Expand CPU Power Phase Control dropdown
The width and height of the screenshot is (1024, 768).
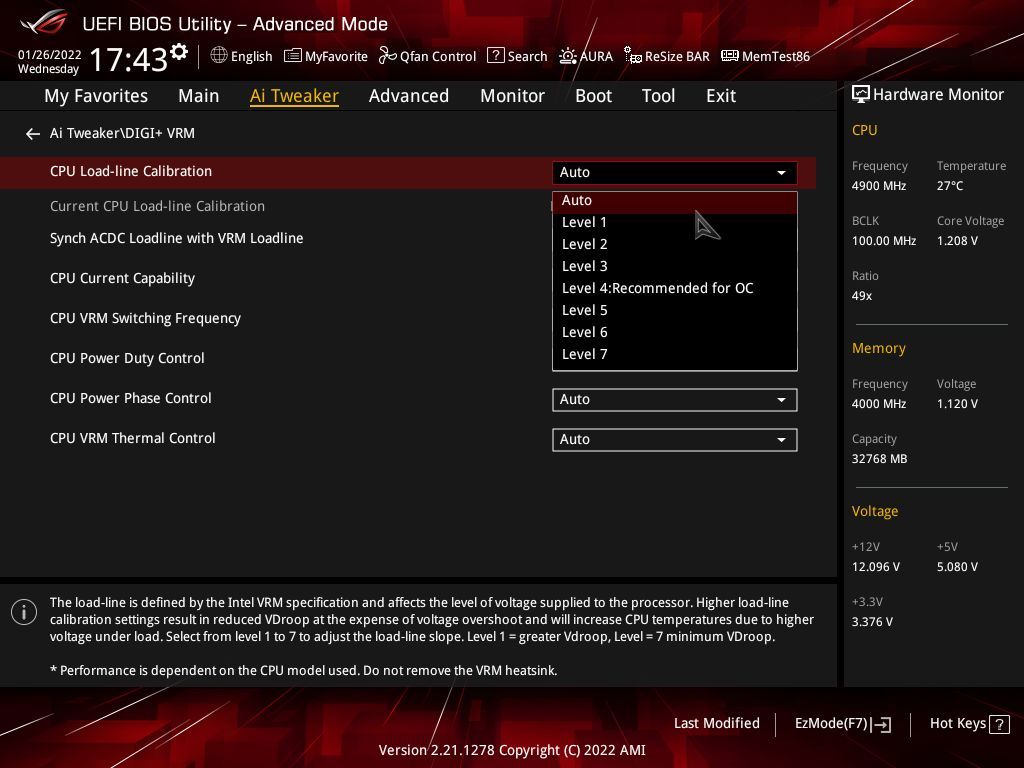click(675, 400)
